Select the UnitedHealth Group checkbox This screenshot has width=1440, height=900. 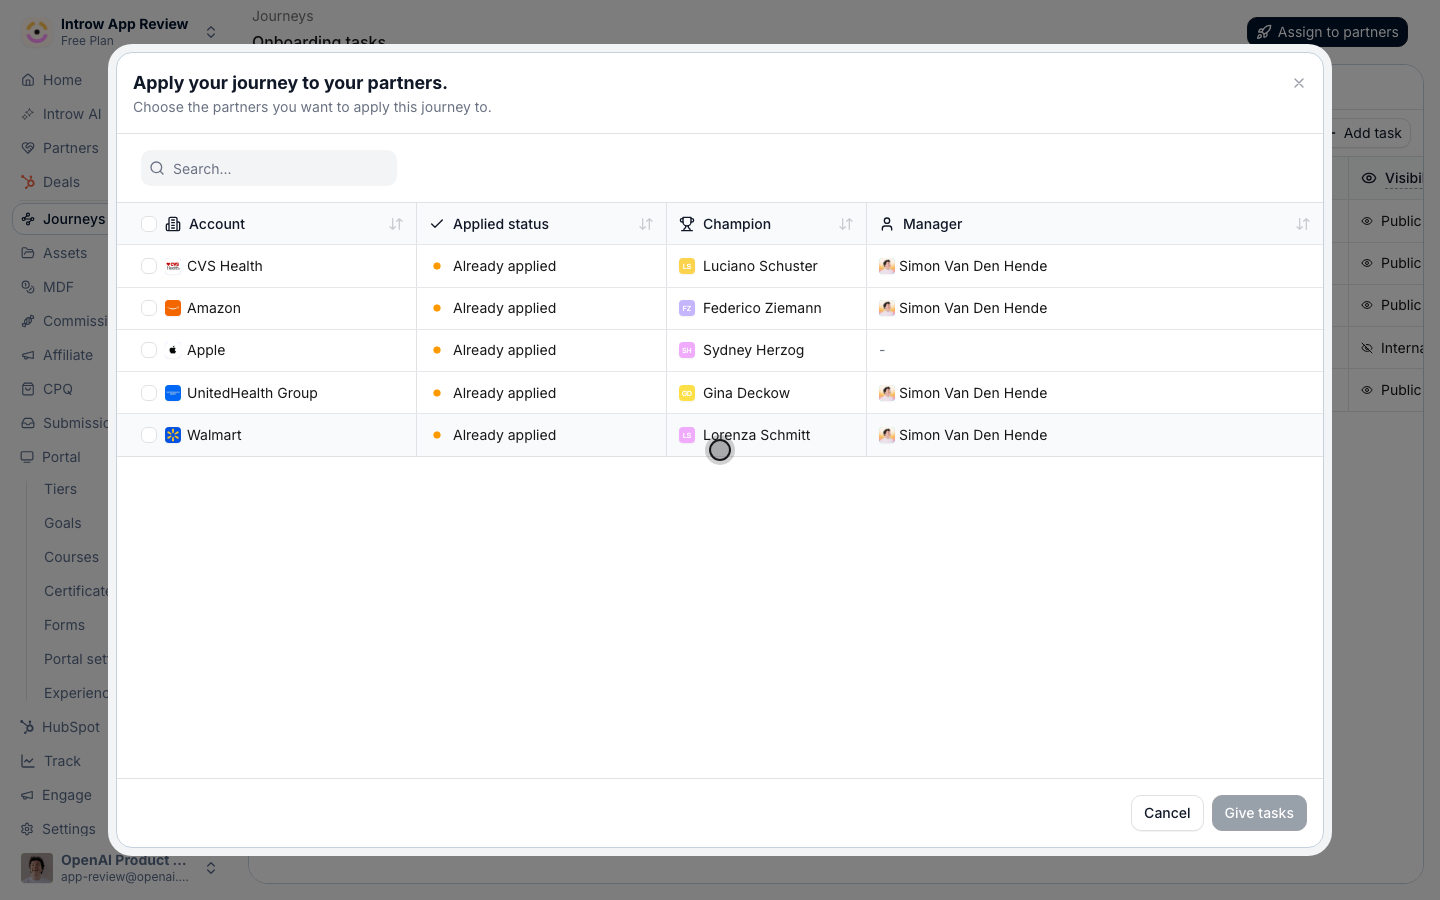pos(149,393)
